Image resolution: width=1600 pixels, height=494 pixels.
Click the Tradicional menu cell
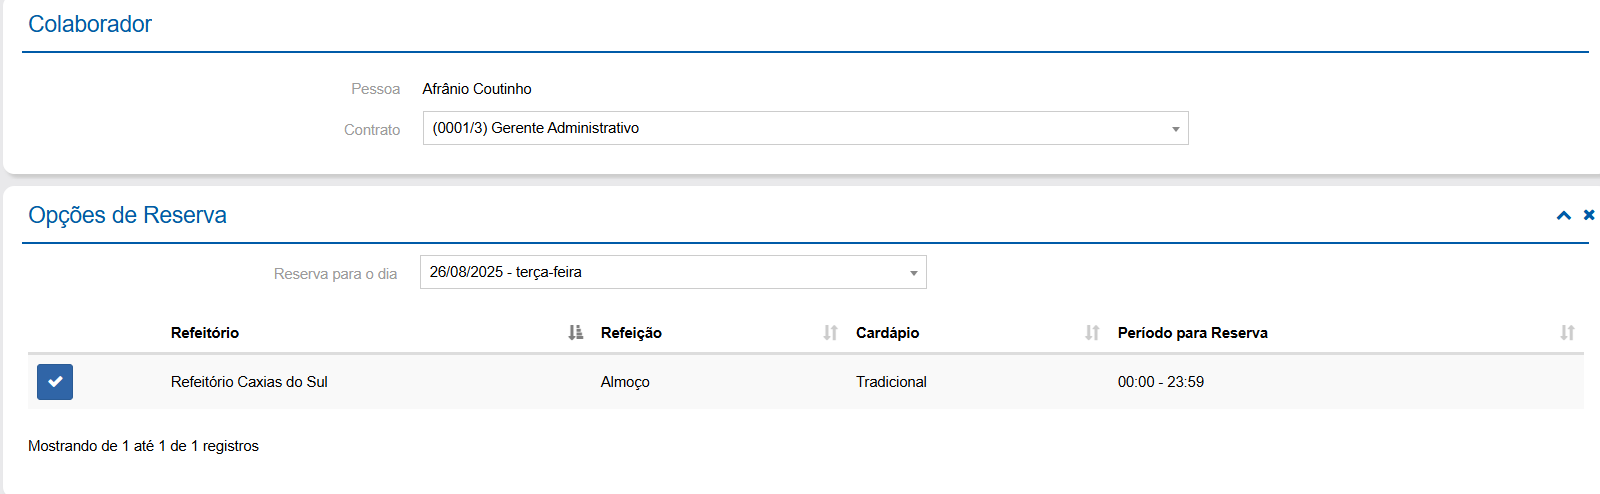pos(891,382)
